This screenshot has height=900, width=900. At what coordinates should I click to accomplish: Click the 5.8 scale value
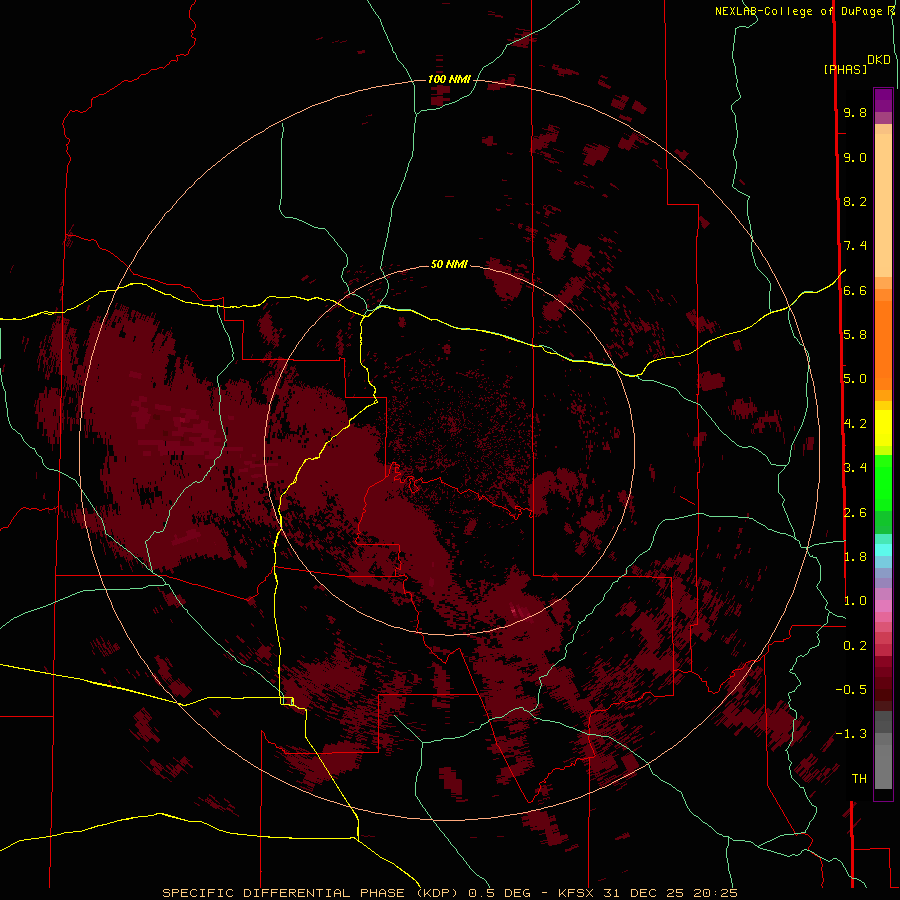click(x=855, y=335)
